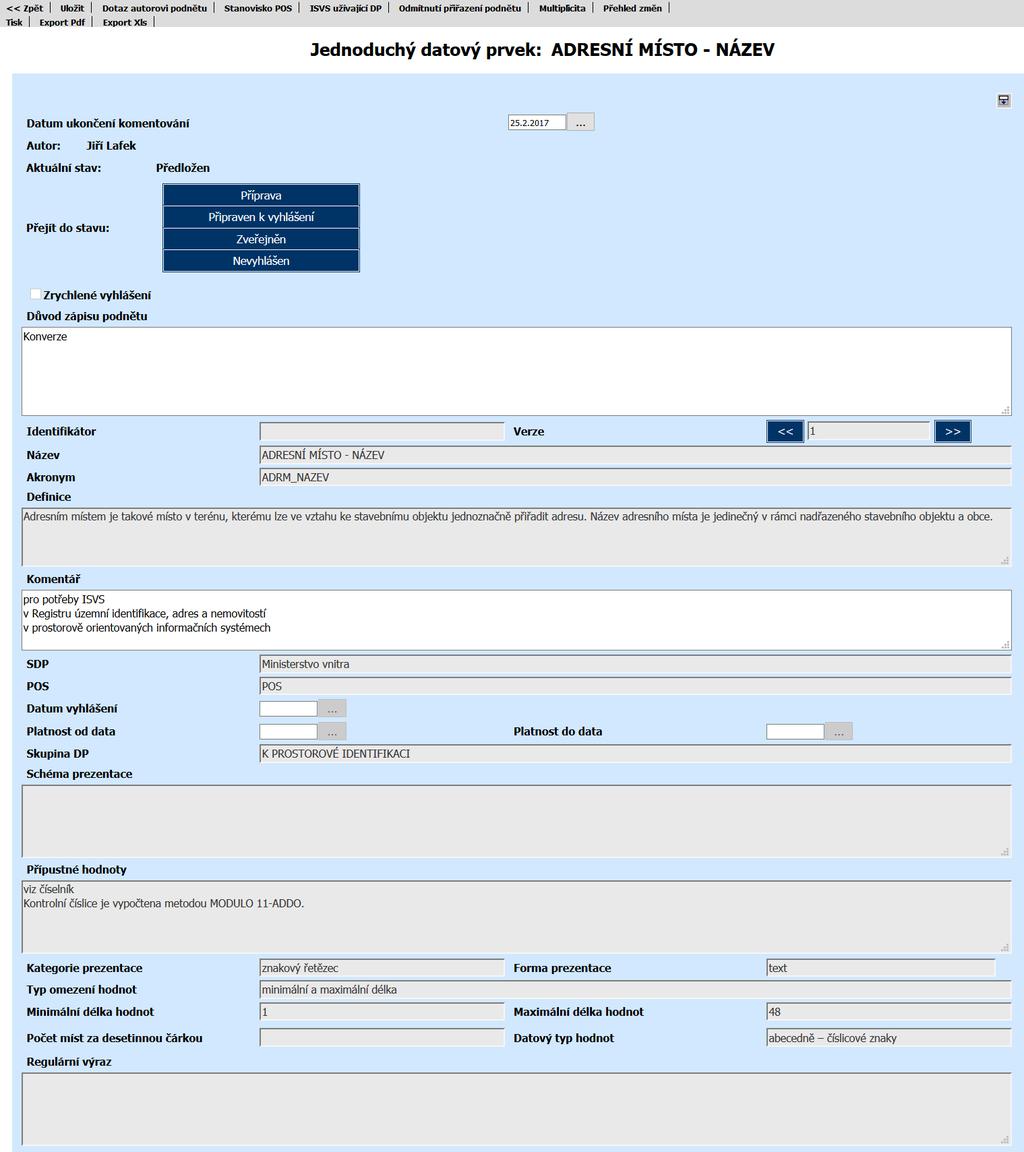Click the Maximální délka hodnot field

889,1012
